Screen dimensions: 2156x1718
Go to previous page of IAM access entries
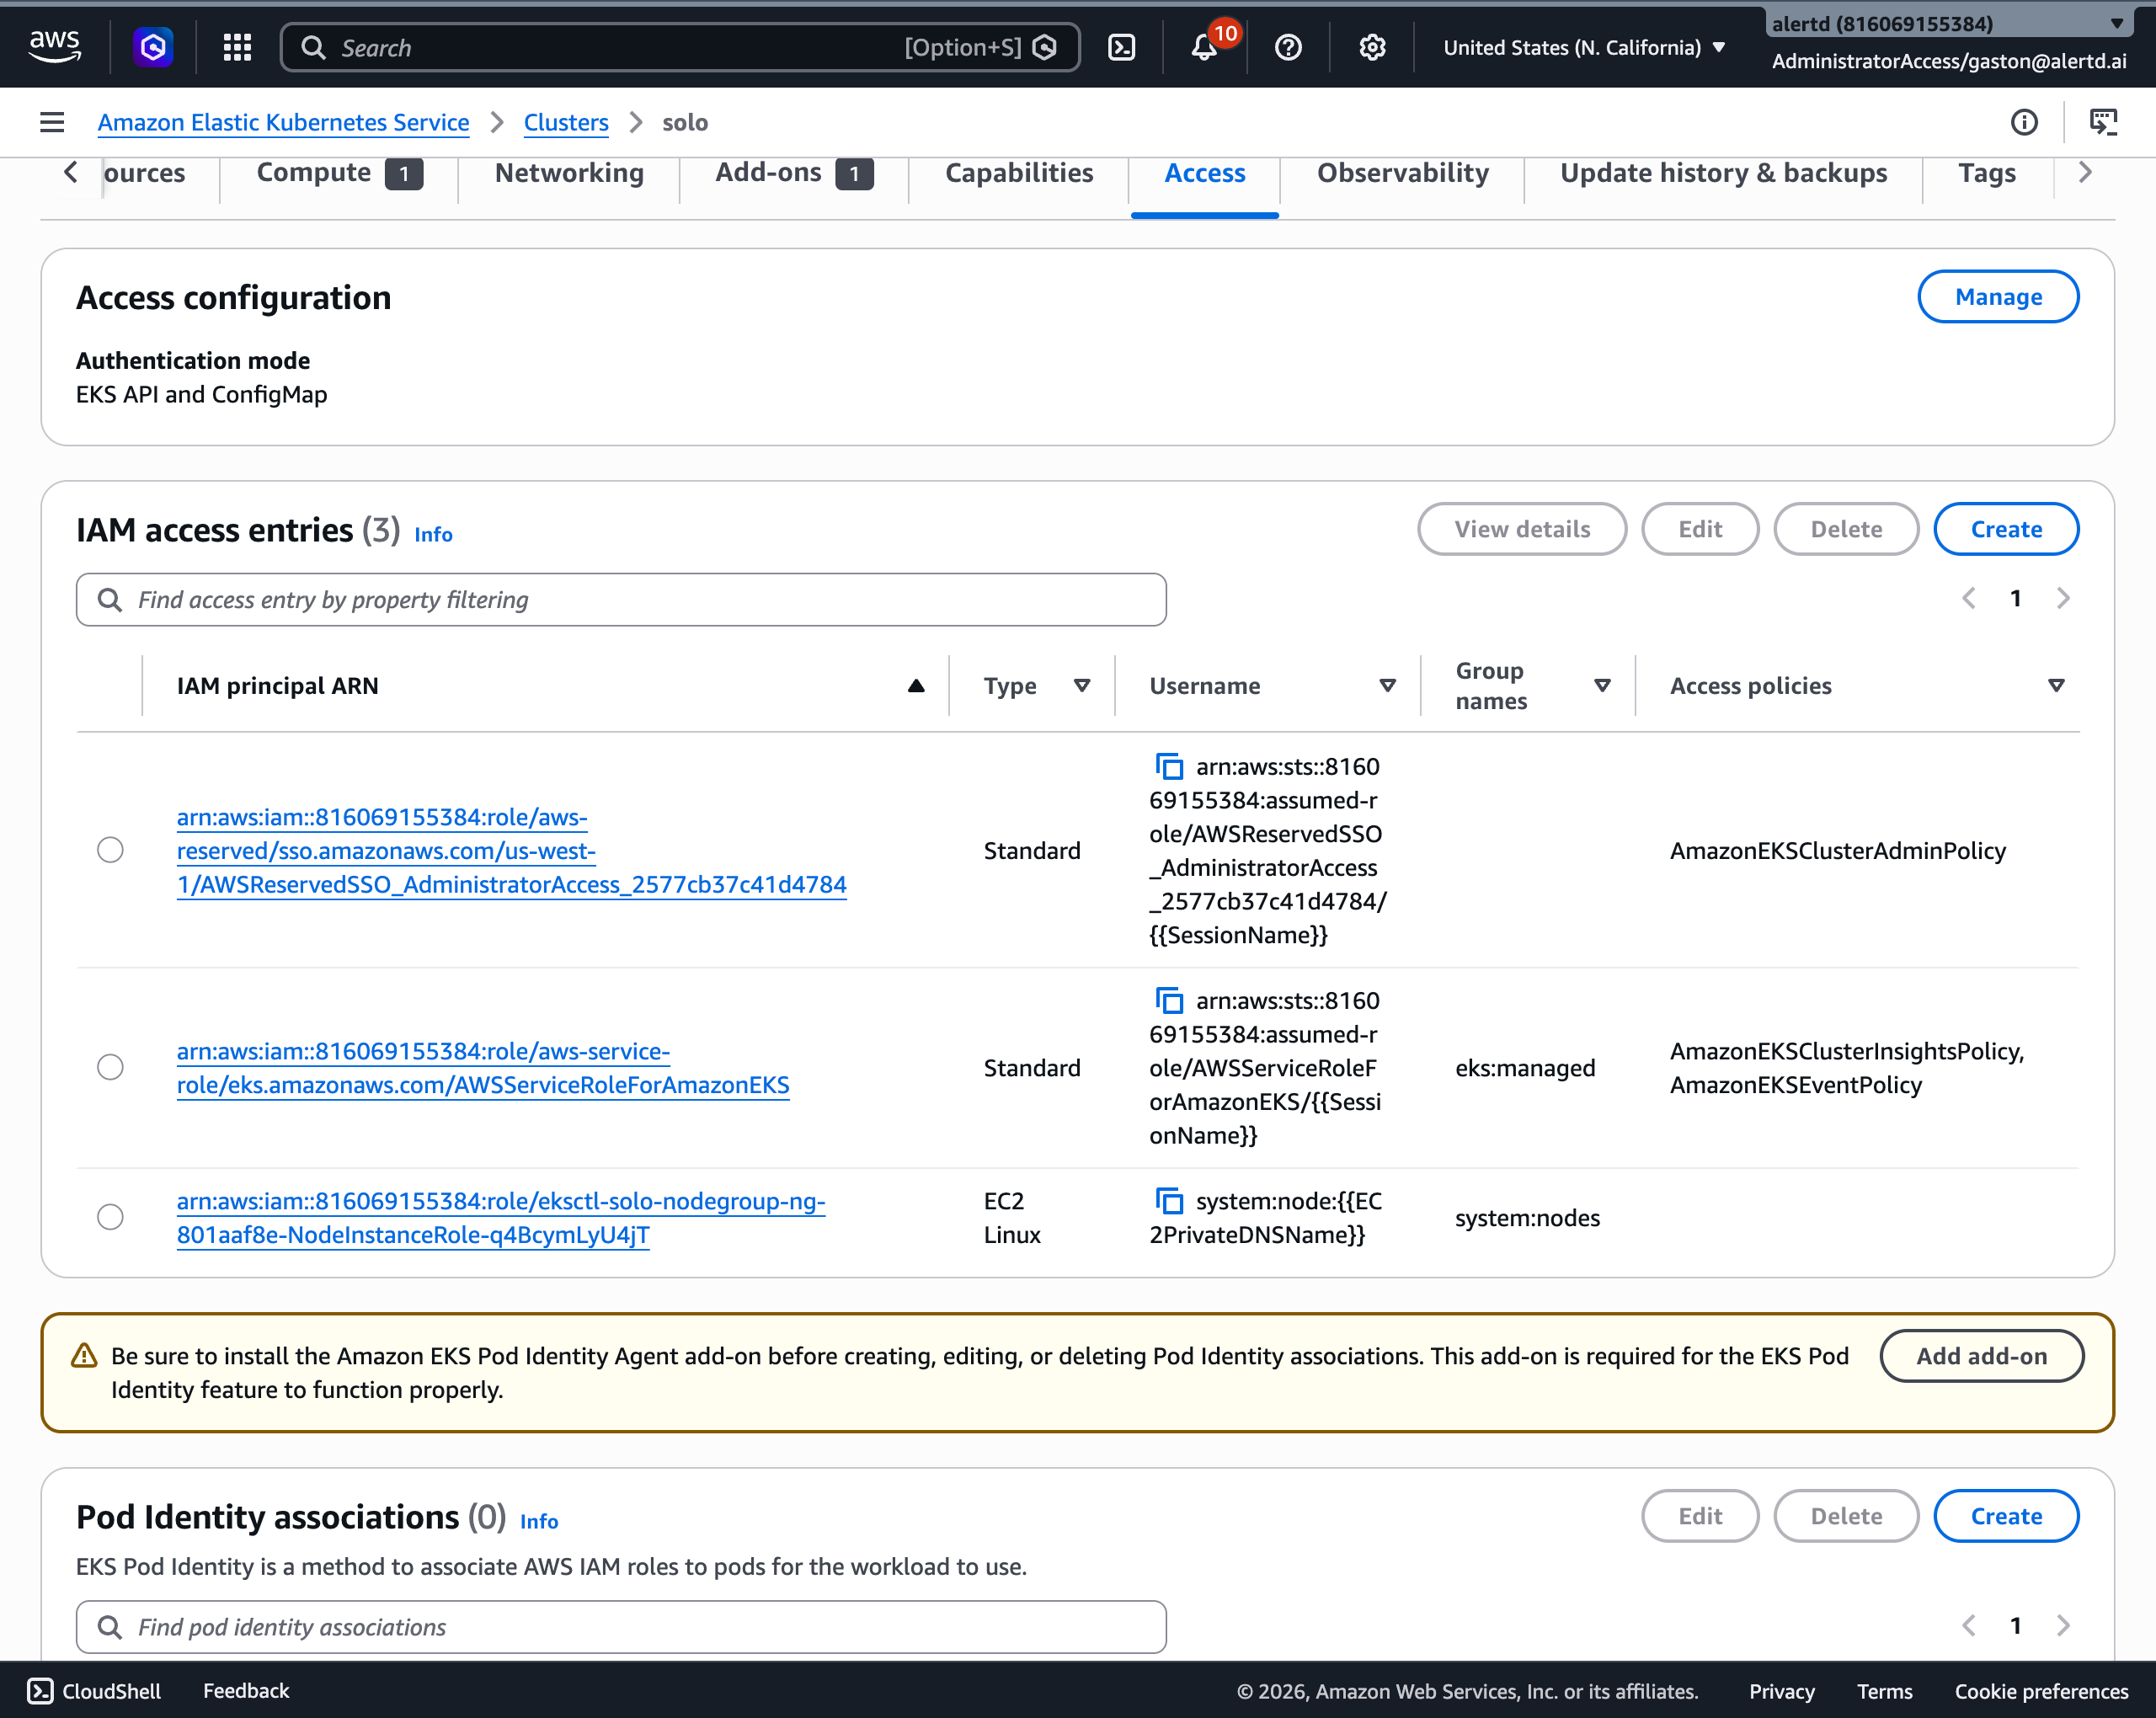[1969, 598]
